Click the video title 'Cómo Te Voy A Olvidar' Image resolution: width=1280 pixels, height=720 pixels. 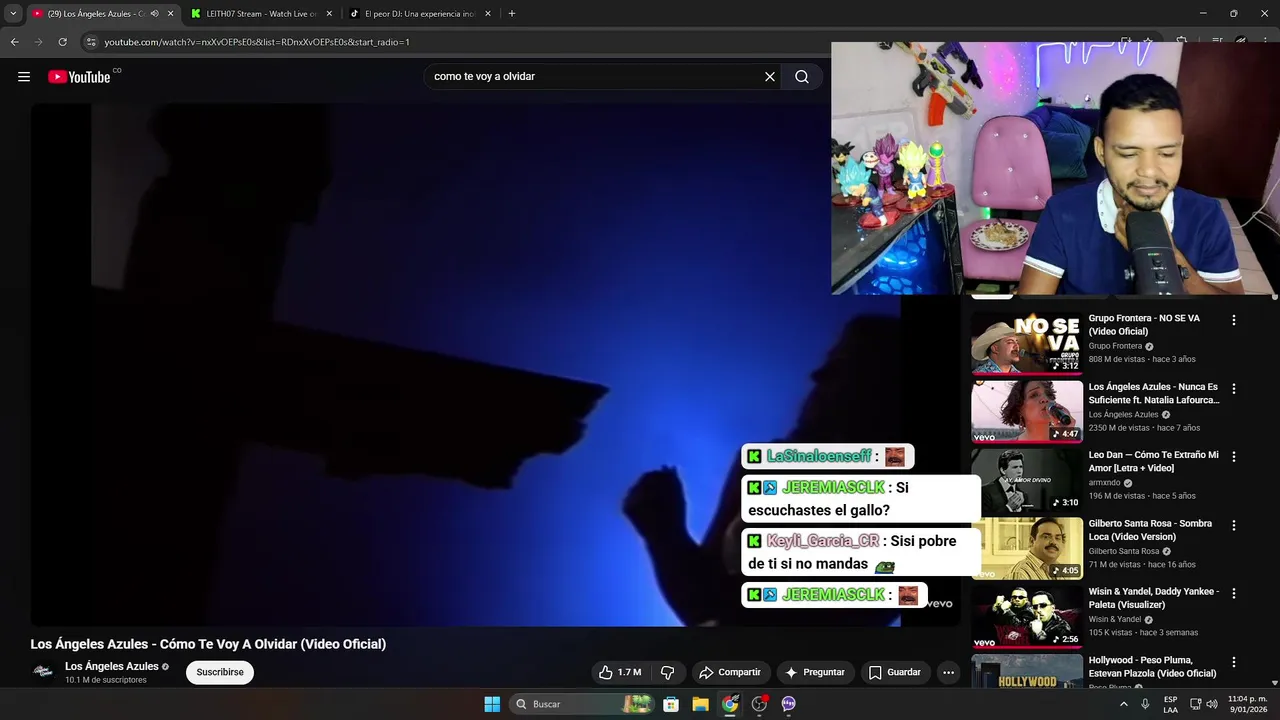(208, 644)
